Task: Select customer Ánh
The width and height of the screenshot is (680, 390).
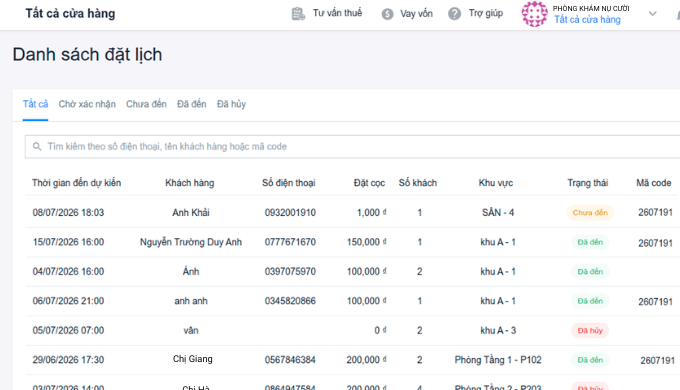Action: point(191,271)
